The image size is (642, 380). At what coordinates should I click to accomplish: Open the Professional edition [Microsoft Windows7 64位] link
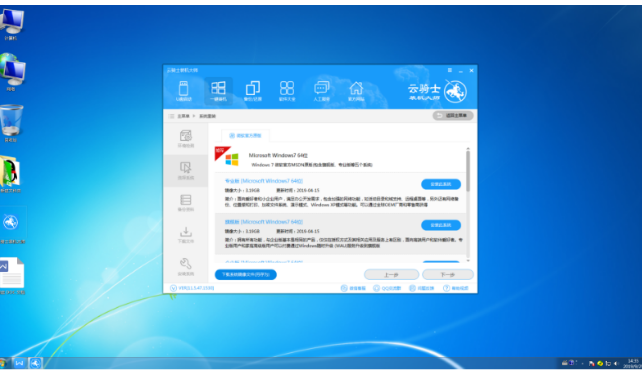[x=264, y=181]
